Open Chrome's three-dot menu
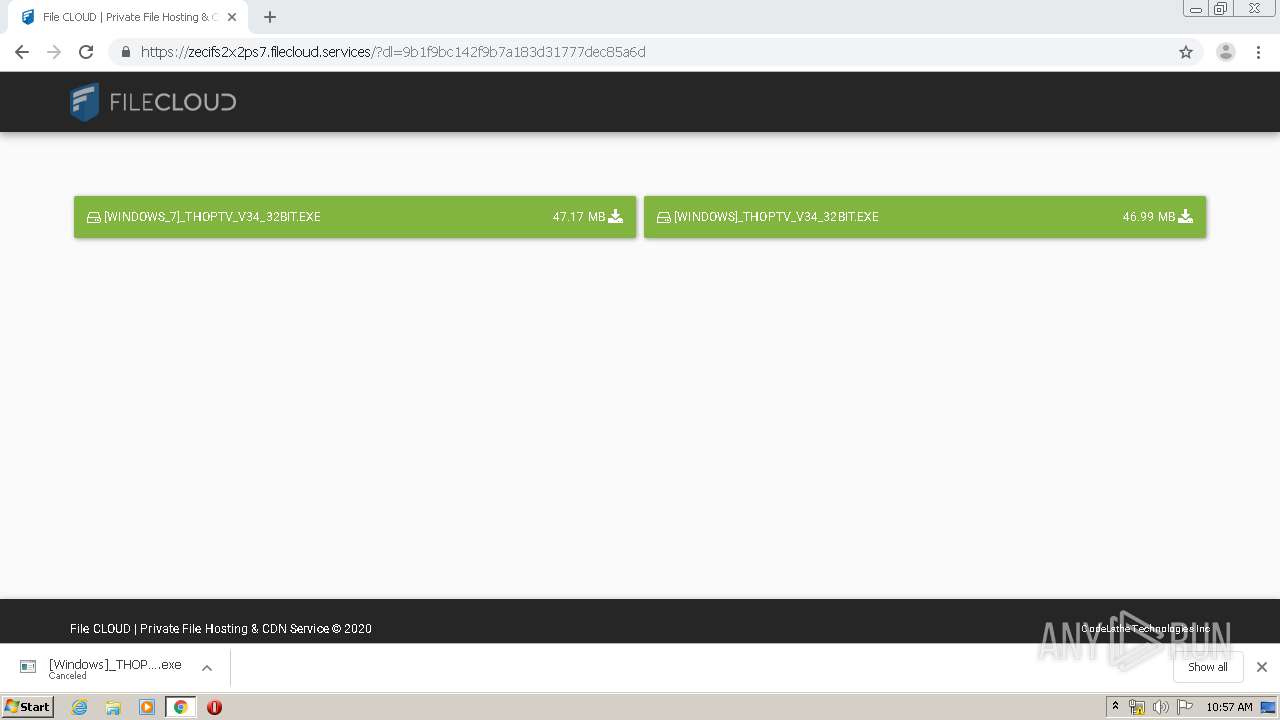This screenshot has height=720, width=1280. (x=1259, y=52)
